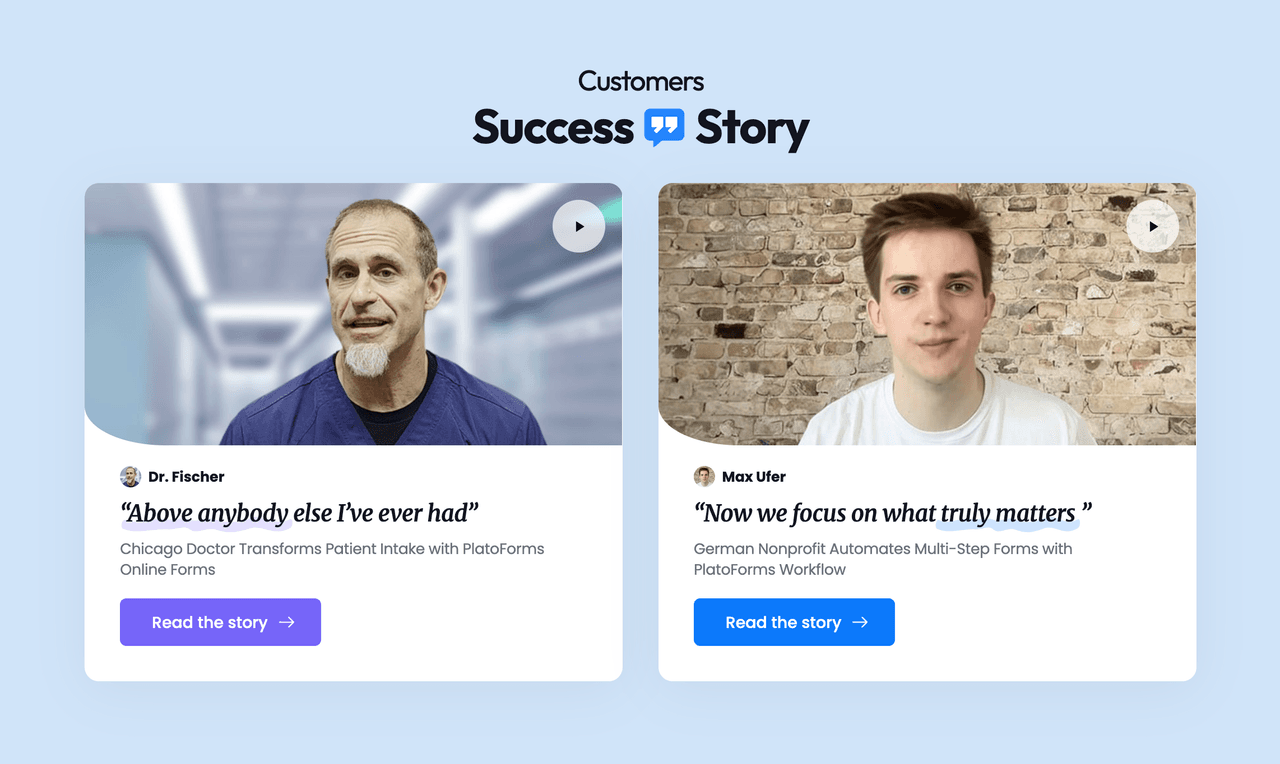
Task: Select the "Now we focus on what truly matters" quote
Action: coord(892,514)
